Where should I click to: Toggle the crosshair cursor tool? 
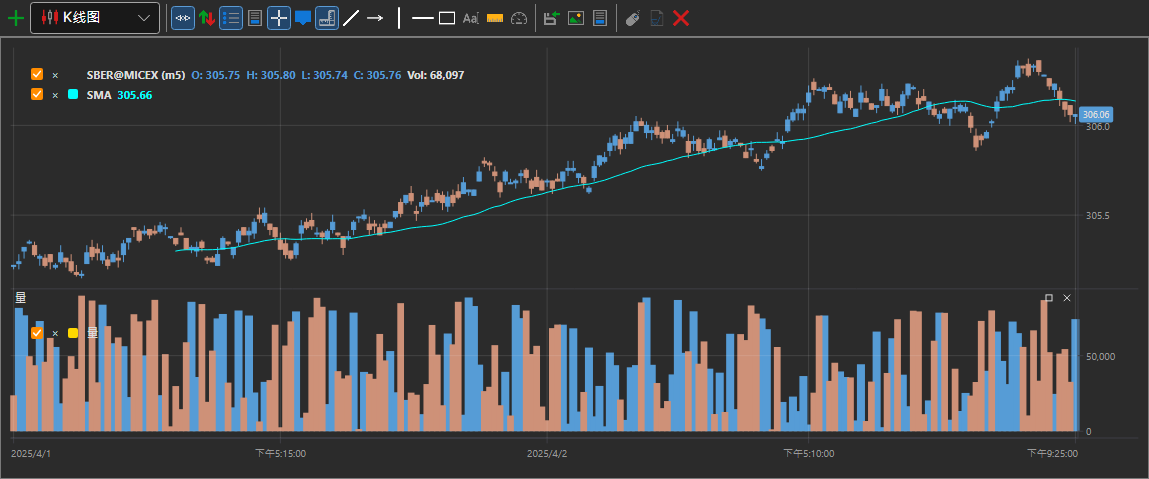[278, 18]
